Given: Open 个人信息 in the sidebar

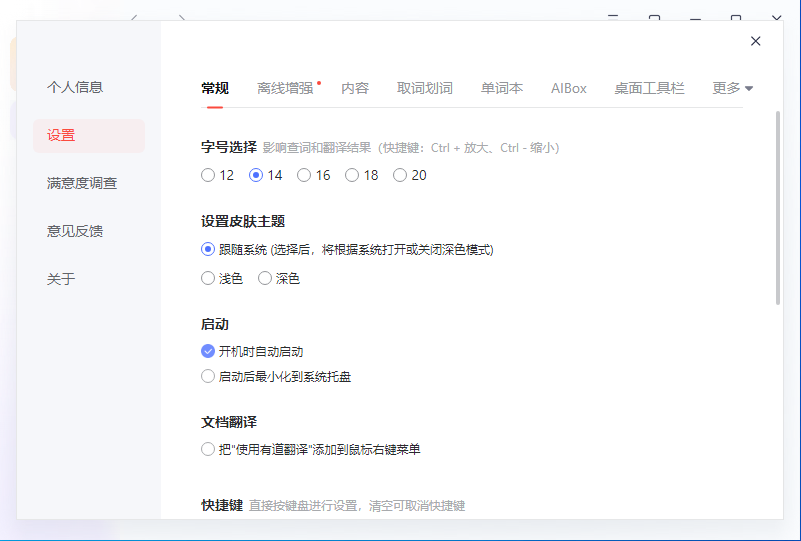Looking at the screenshot, I should 75,87.
